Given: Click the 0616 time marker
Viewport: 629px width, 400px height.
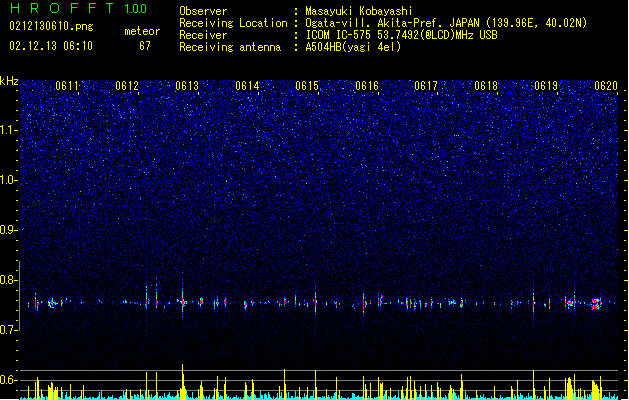Looking at the screenshot, I should pyautogui.click(x=367, y=86).
